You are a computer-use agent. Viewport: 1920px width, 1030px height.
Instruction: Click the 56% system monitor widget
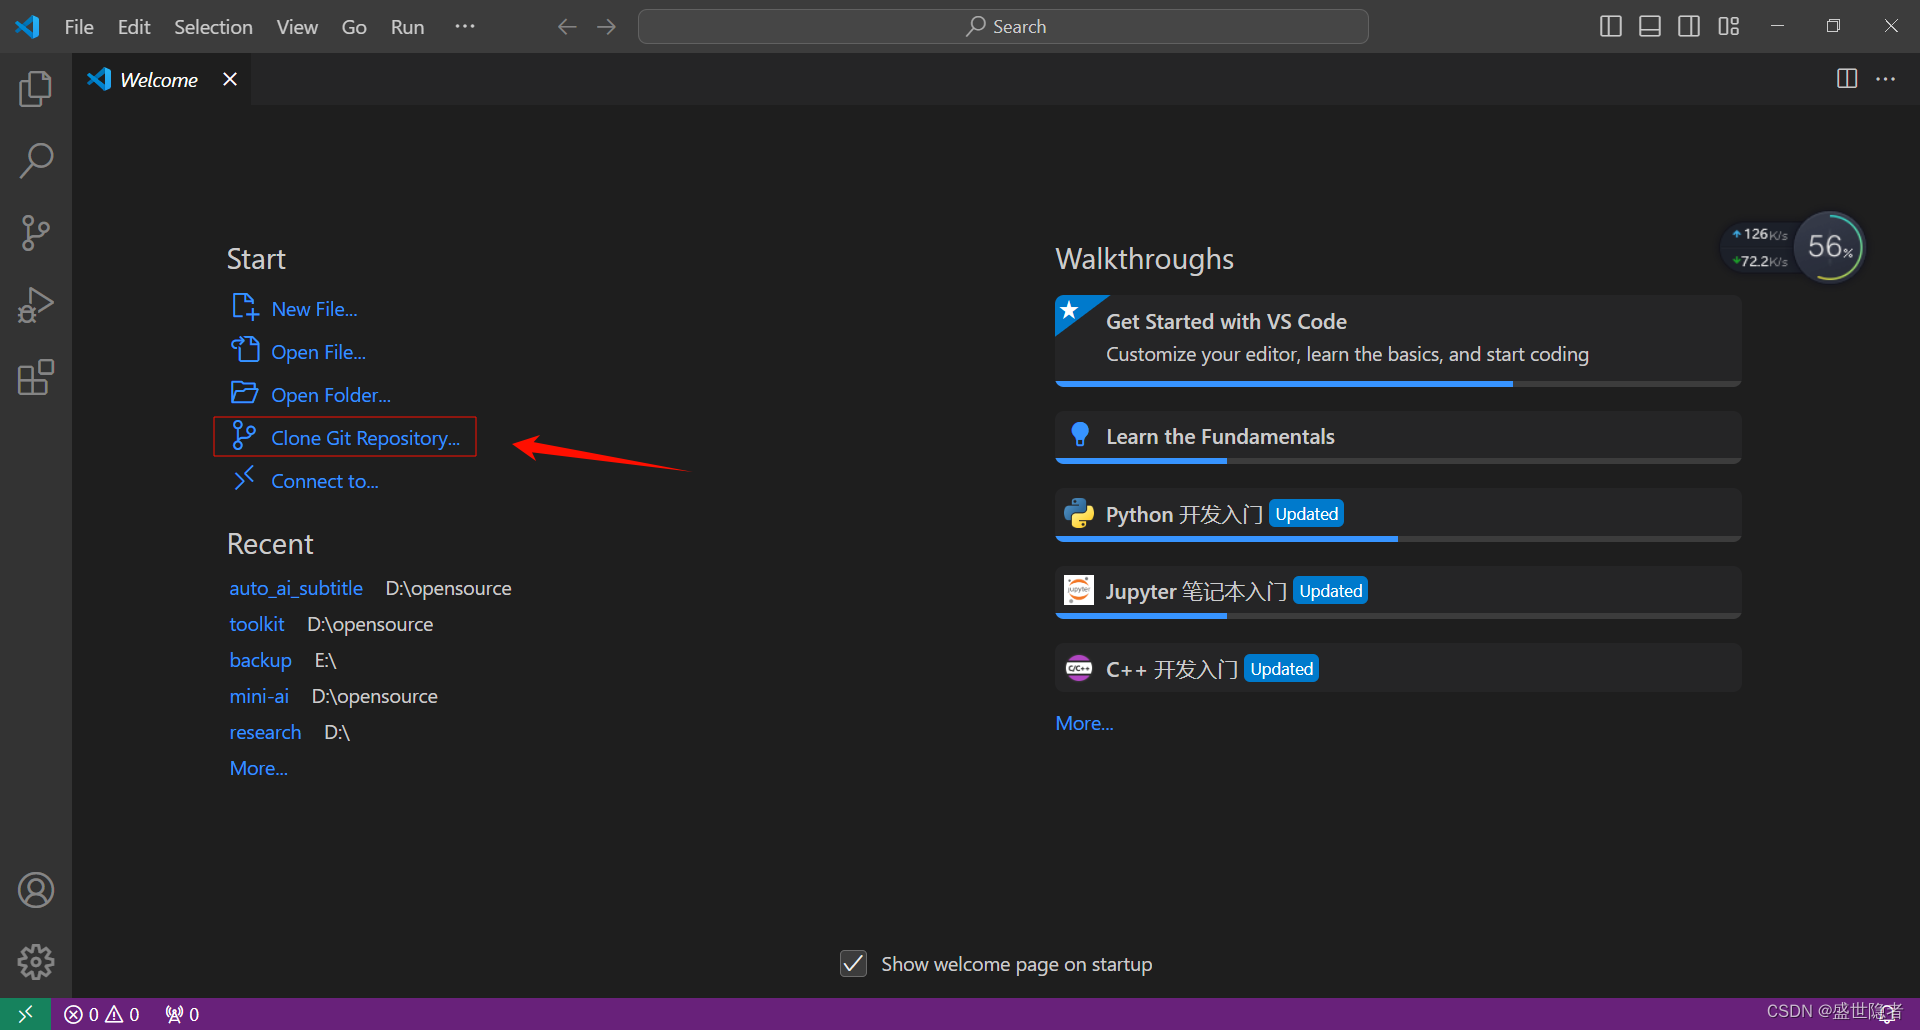[1830, 246]
